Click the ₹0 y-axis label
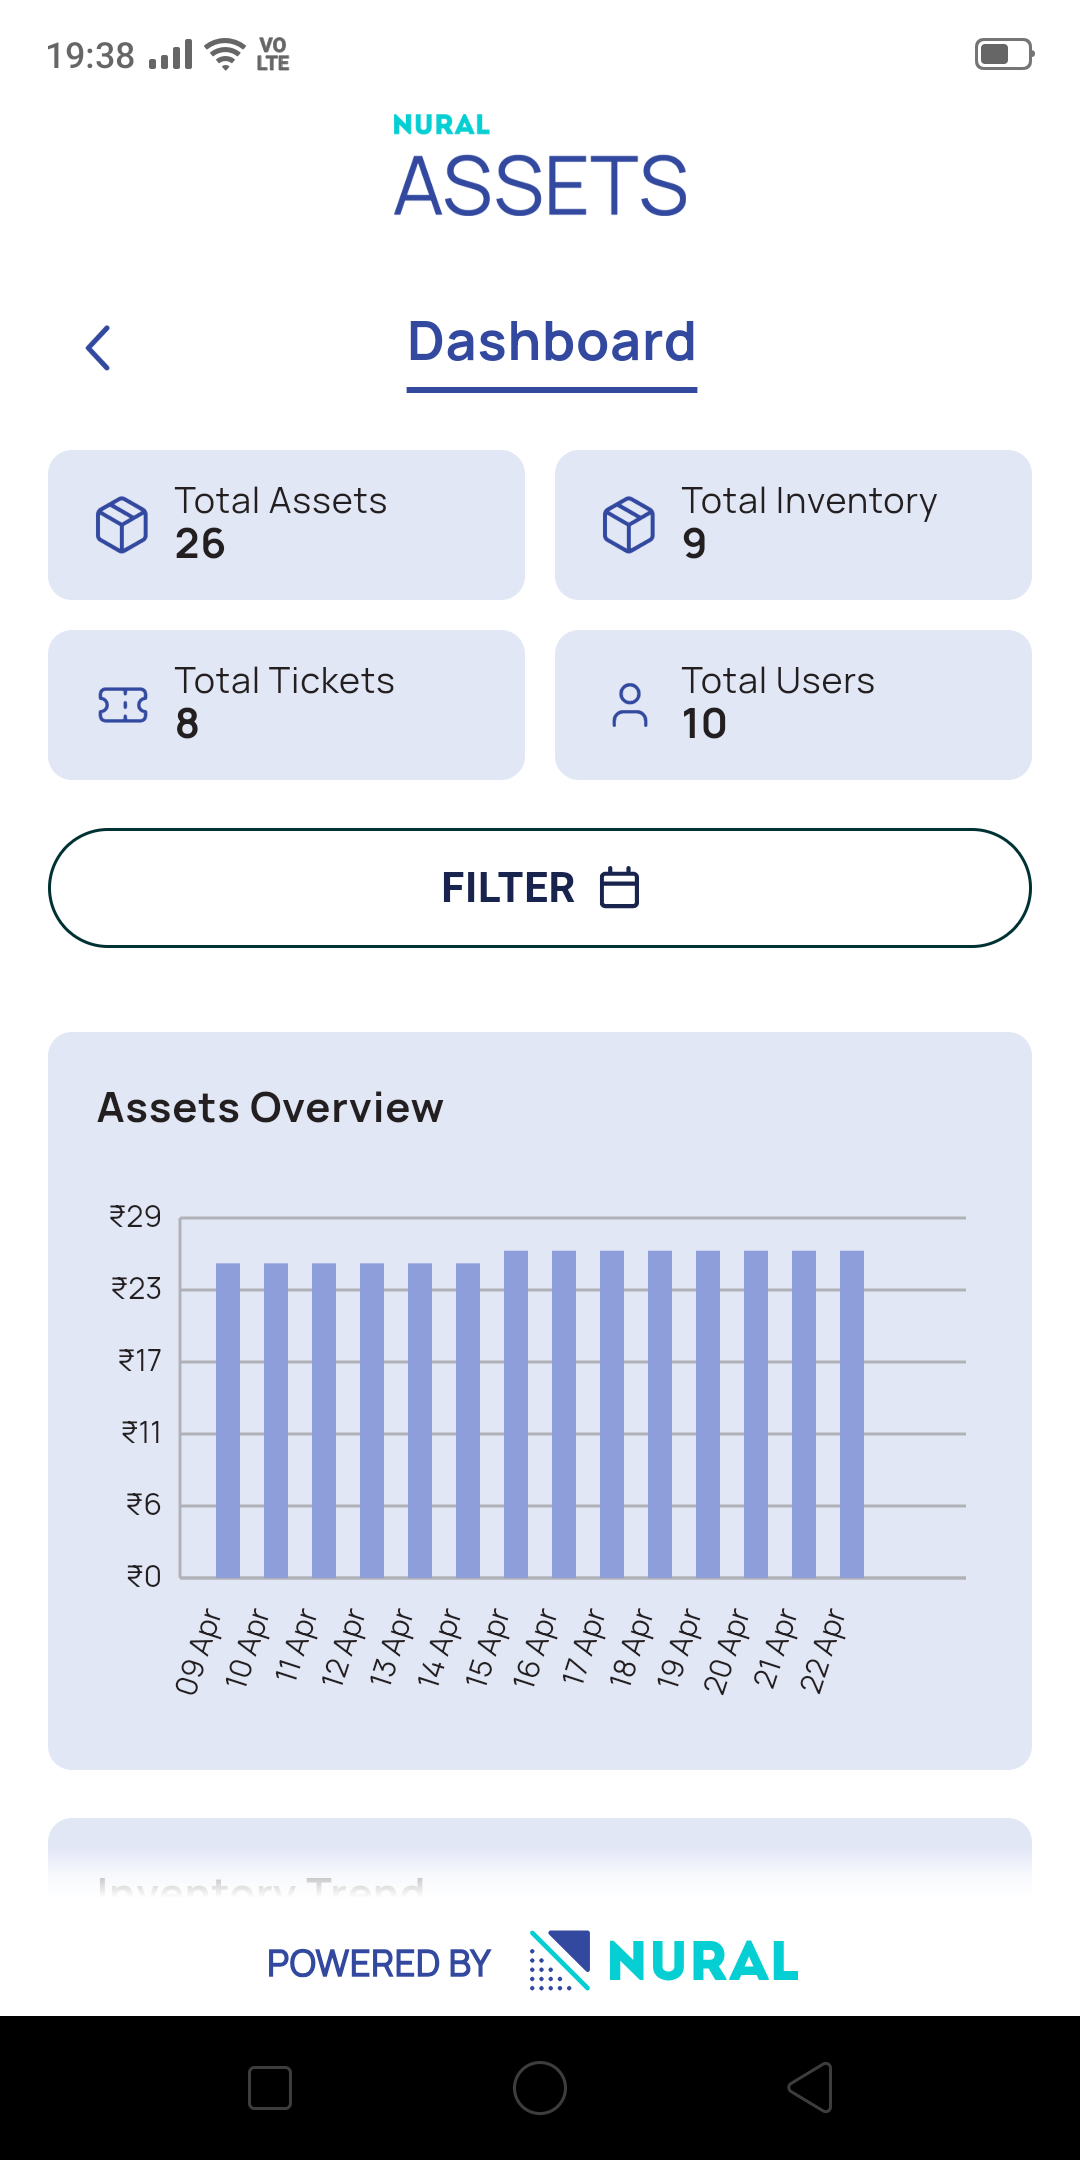Image resolution: width=1080 pixels, height=2160 pixels. (143, 1577)
